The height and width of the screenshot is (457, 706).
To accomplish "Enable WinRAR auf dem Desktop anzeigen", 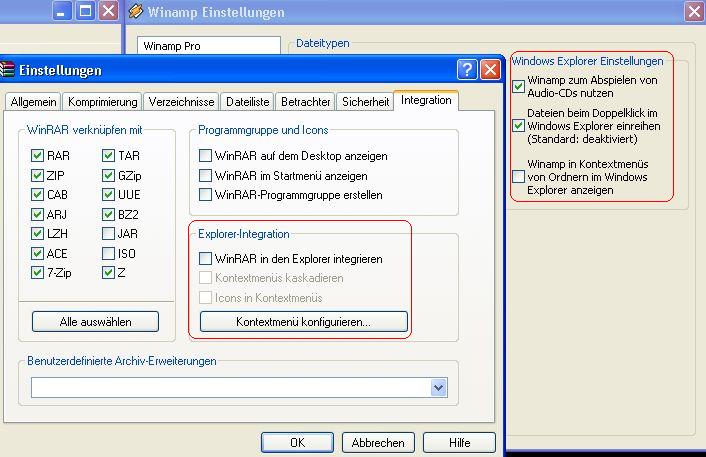I will pyautogui.click(x=205, y=156).
